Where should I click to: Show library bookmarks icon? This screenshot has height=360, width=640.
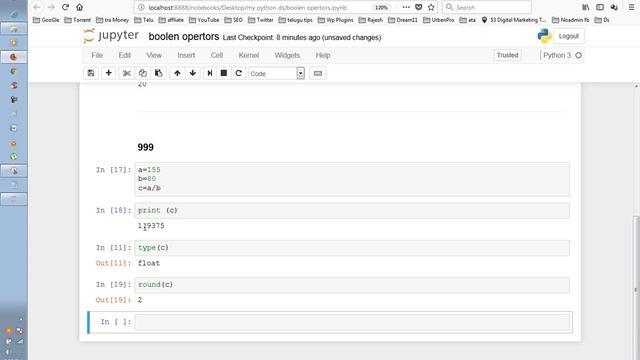[x=586, y=7]
